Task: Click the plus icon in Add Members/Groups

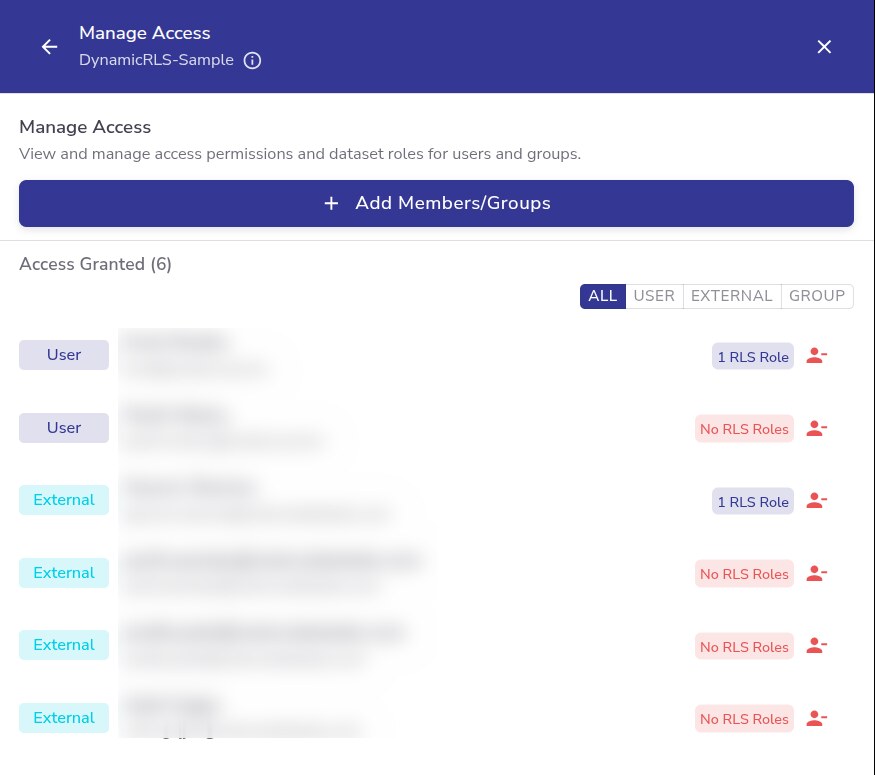Action: point(331,203)
